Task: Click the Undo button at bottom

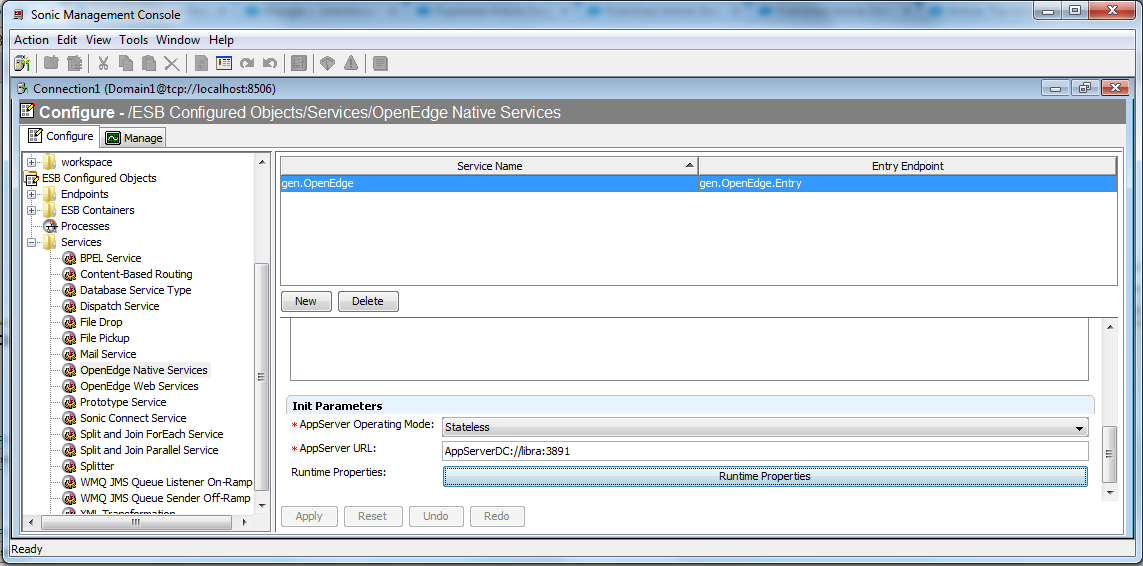Action: 436,516
